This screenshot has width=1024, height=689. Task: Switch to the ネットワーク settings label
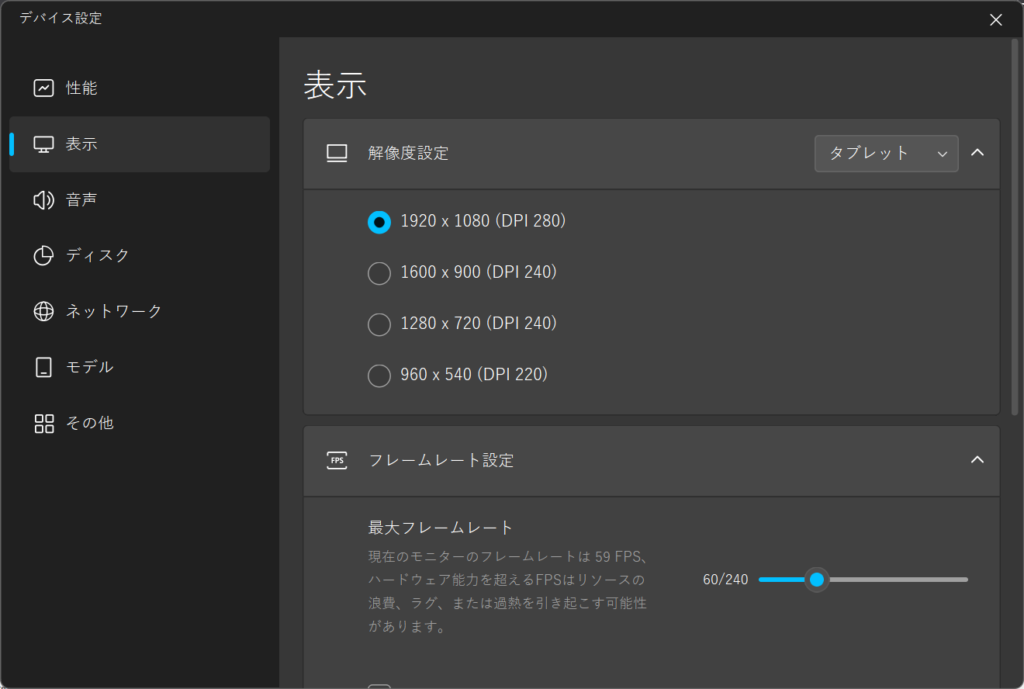[x=114, y=311]
